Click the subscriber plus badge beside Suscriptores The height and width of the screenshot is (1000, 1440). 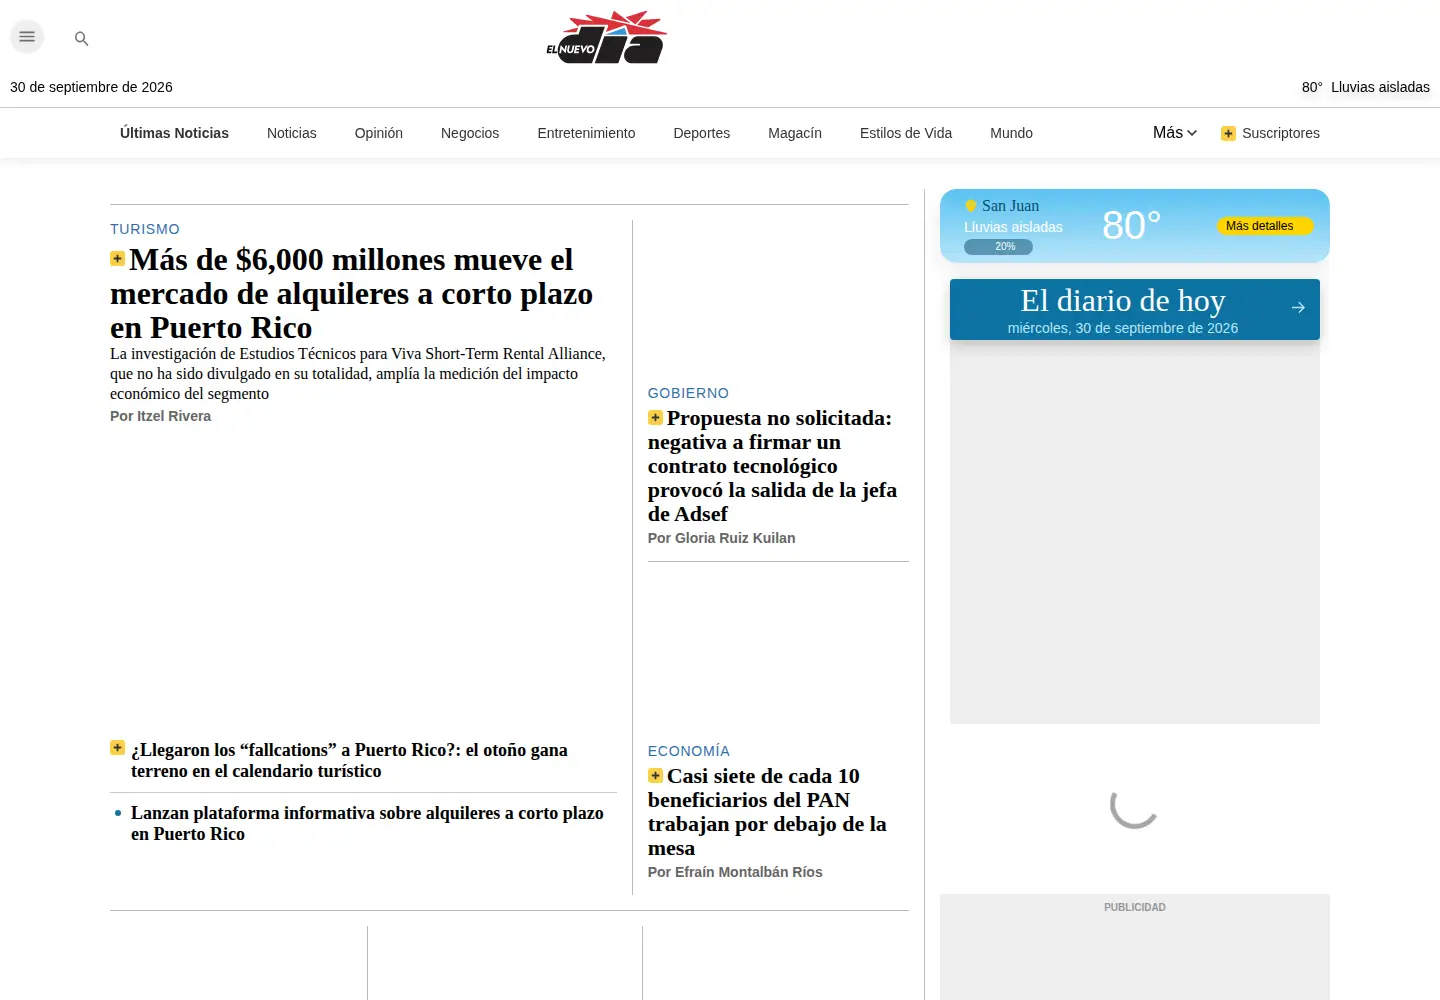tap(1228, 133)
